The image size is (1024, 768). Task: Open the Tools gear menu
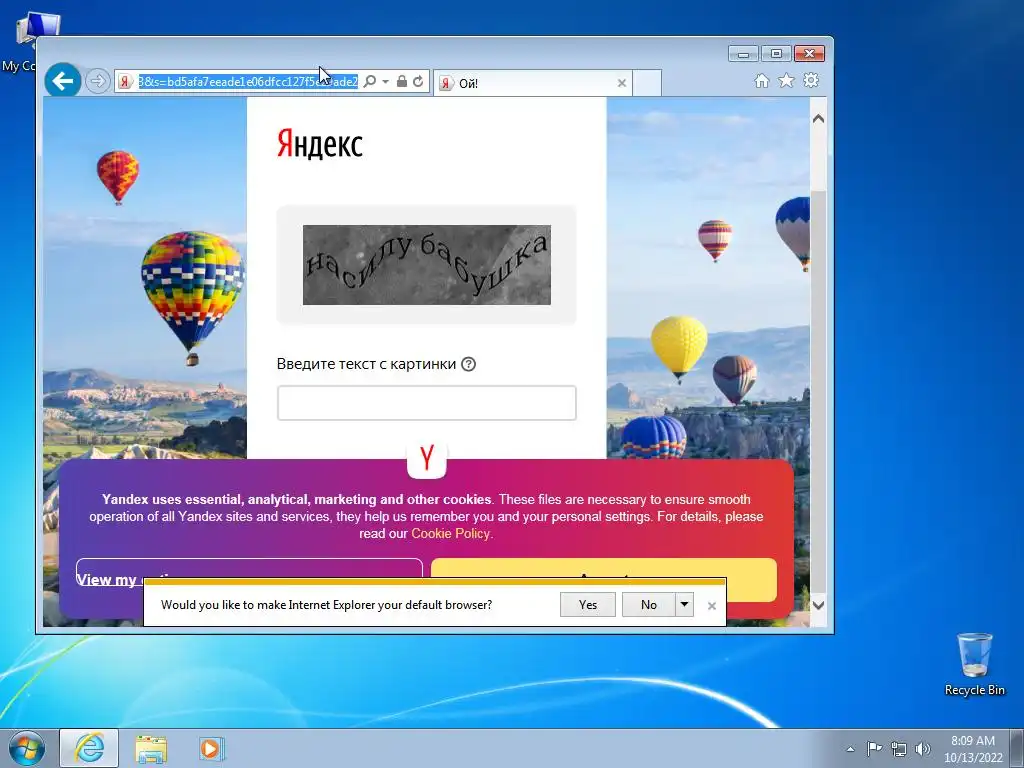point(811,80)
